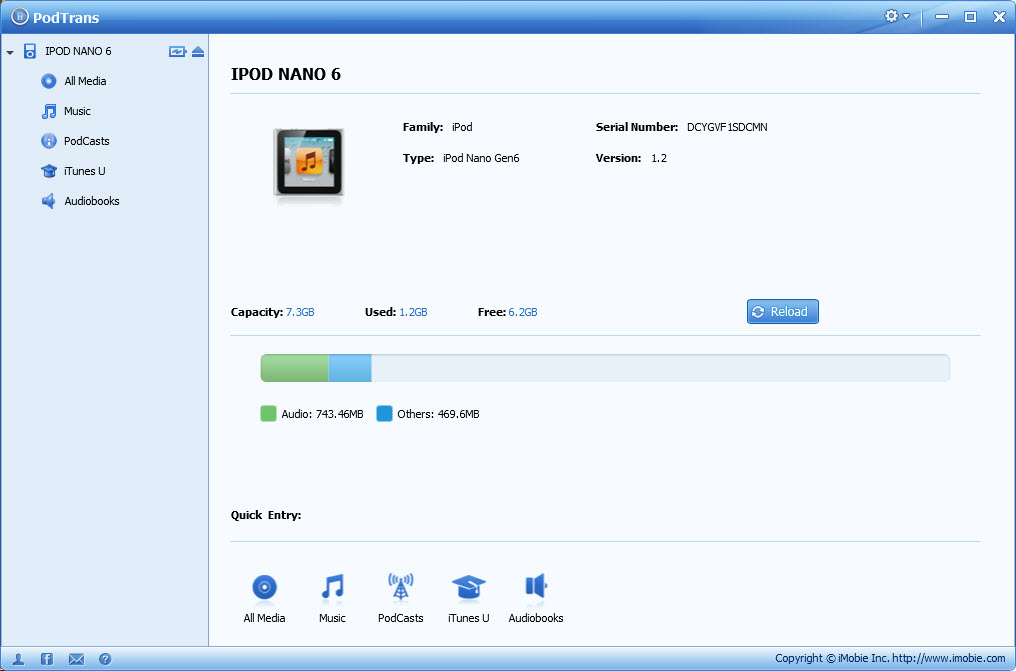Click the Music label under Quick Entry
Image resolution: width=1016 pixels, height=671 pixels.
click(332, 618)
